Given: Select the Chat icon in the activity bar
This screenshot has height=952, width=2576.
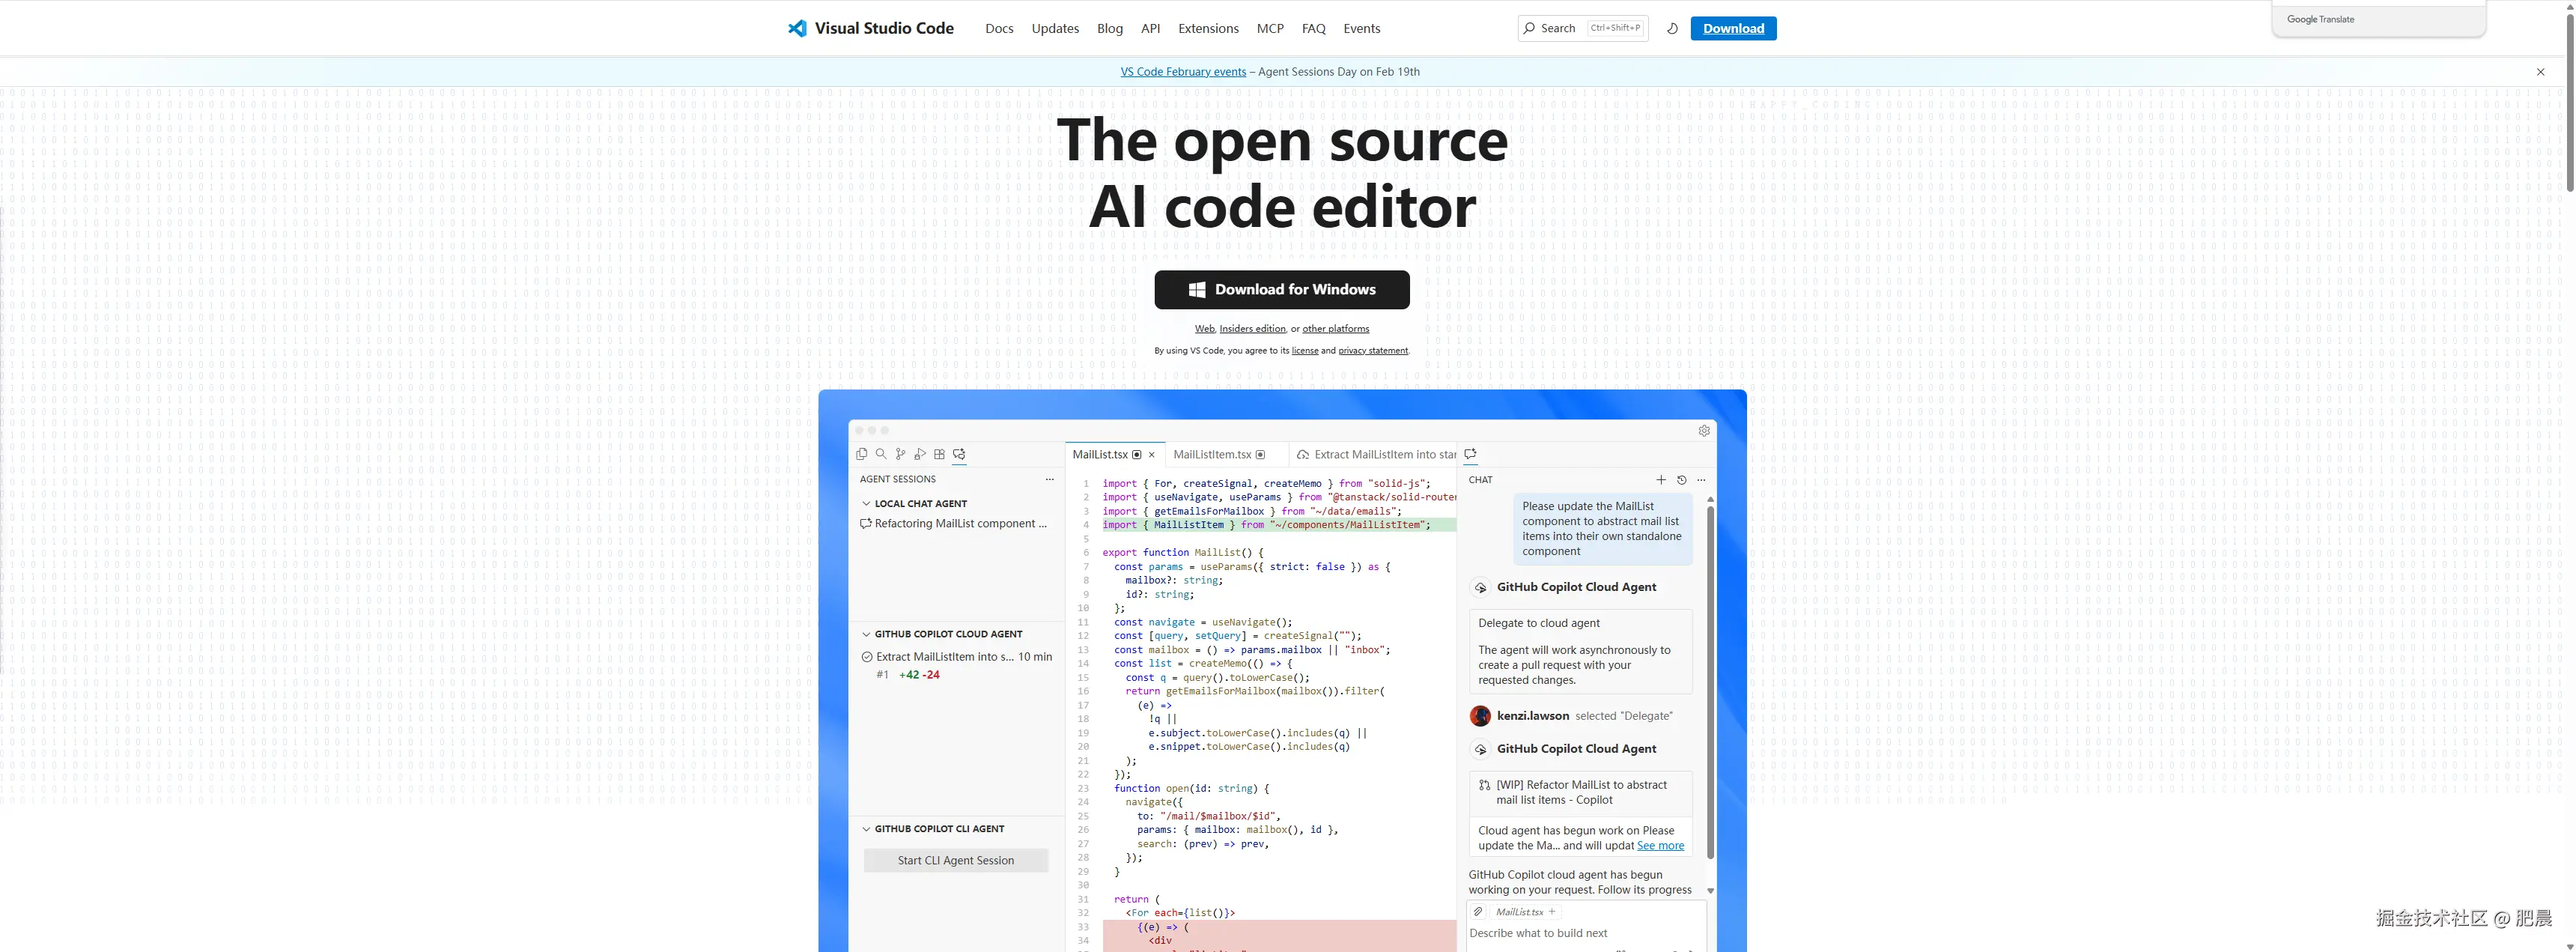Looking at the screenshot, I should pos(959,454).
